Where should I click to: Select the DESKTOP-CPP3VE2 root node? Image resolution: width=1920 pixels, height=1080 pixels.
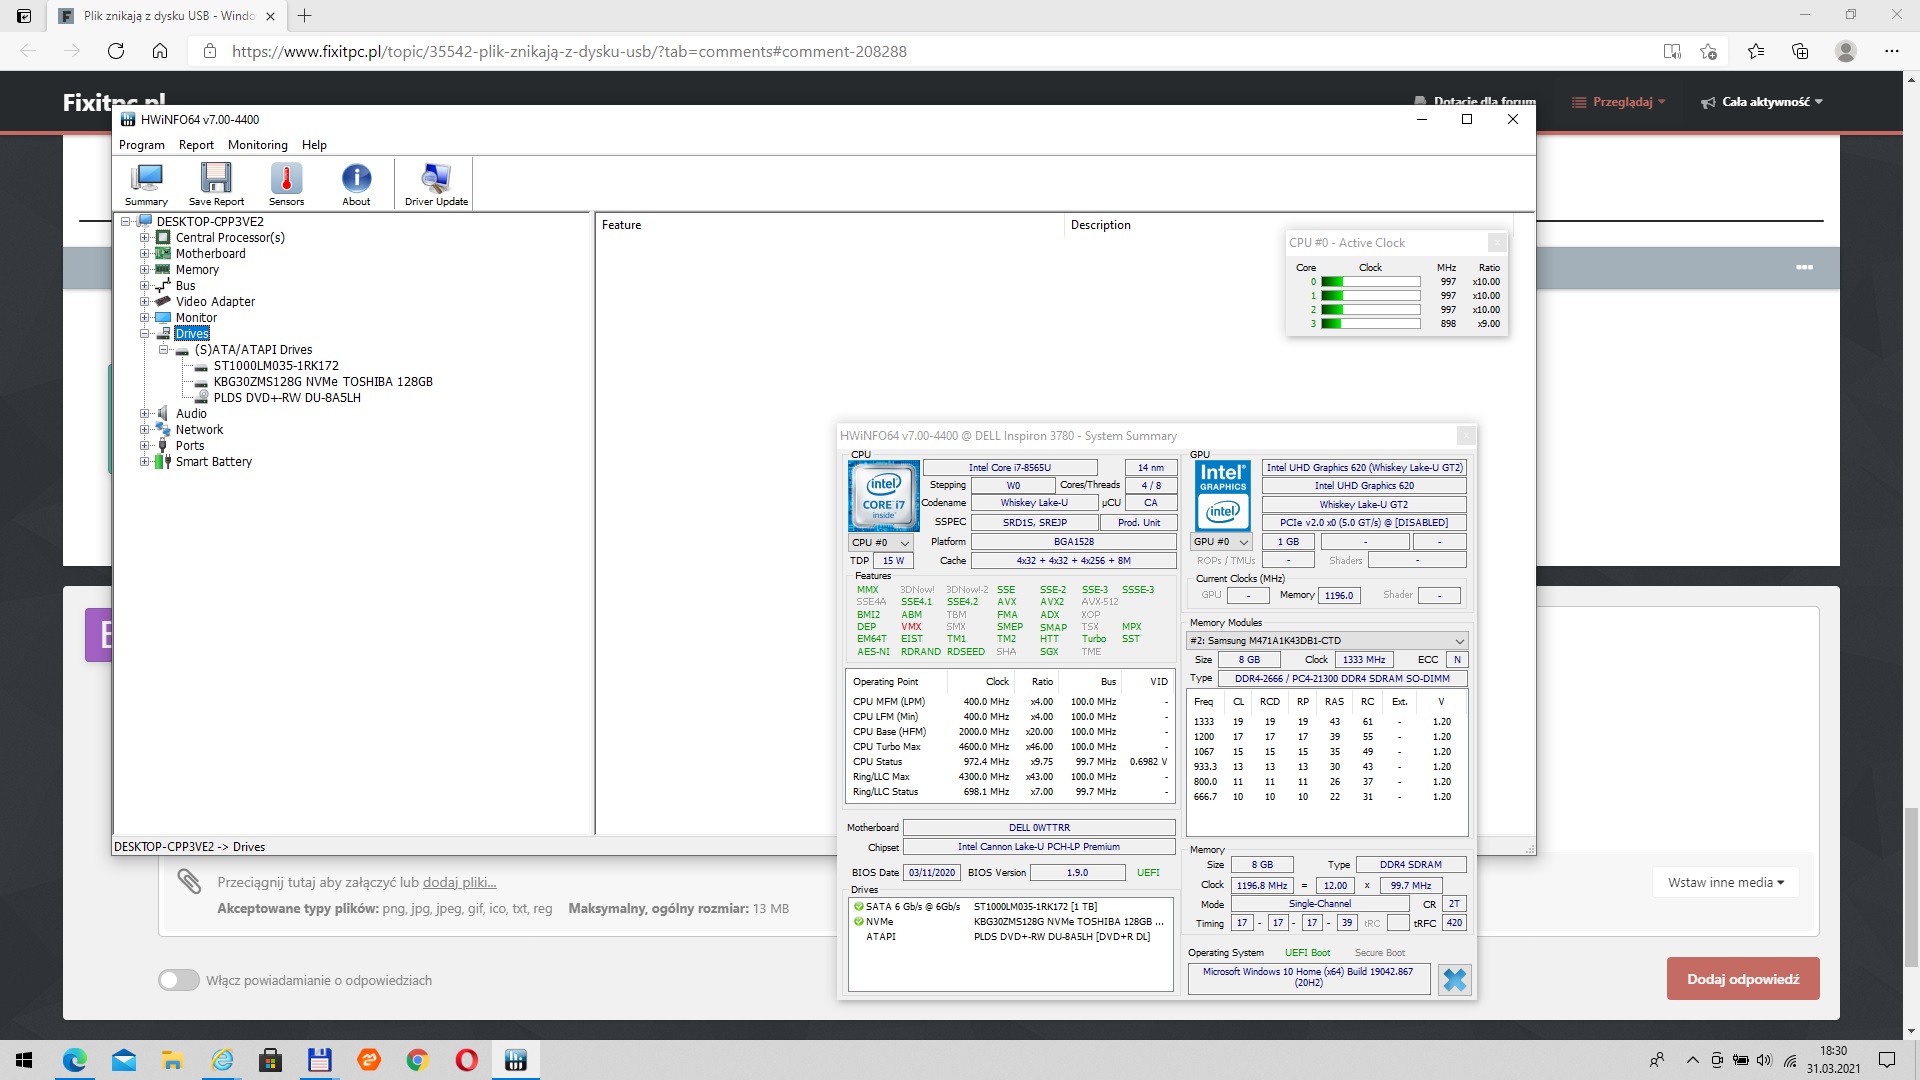point(210,222)
